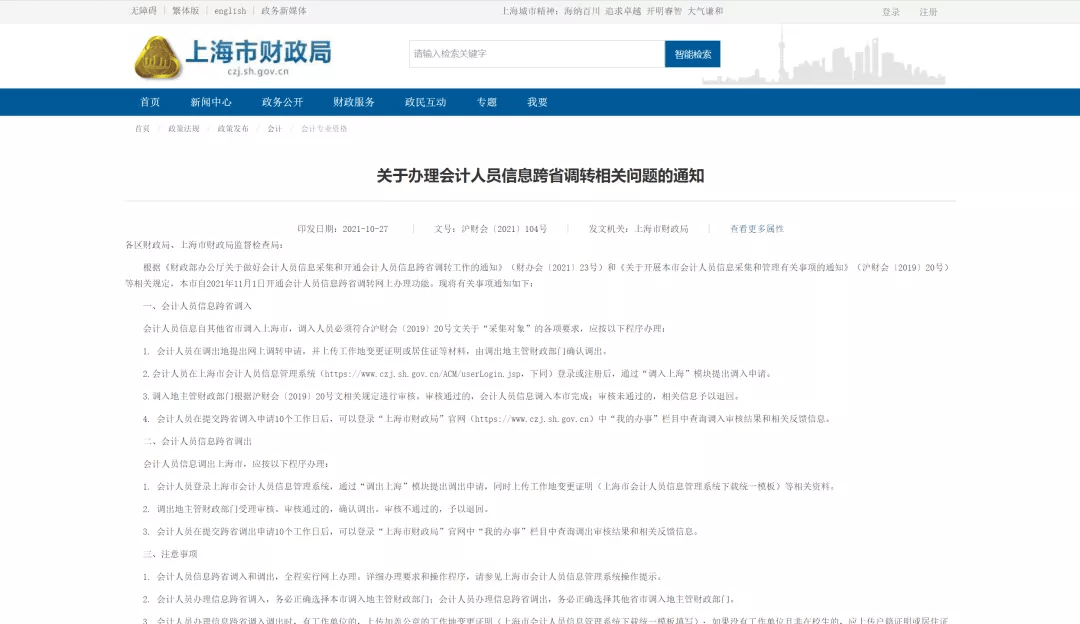Screen dimensions: 1080x624
Task: Open the 财政服务 menu item
Action: click(x=354, y=102)
